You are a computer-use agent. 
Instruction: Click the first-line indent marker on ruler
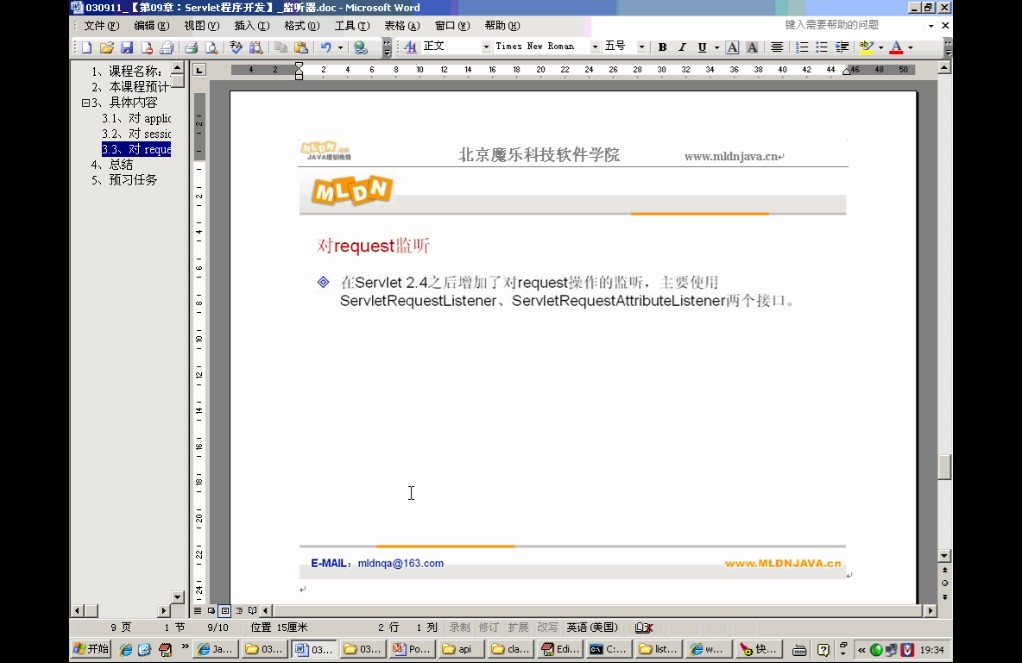point(299,66)
